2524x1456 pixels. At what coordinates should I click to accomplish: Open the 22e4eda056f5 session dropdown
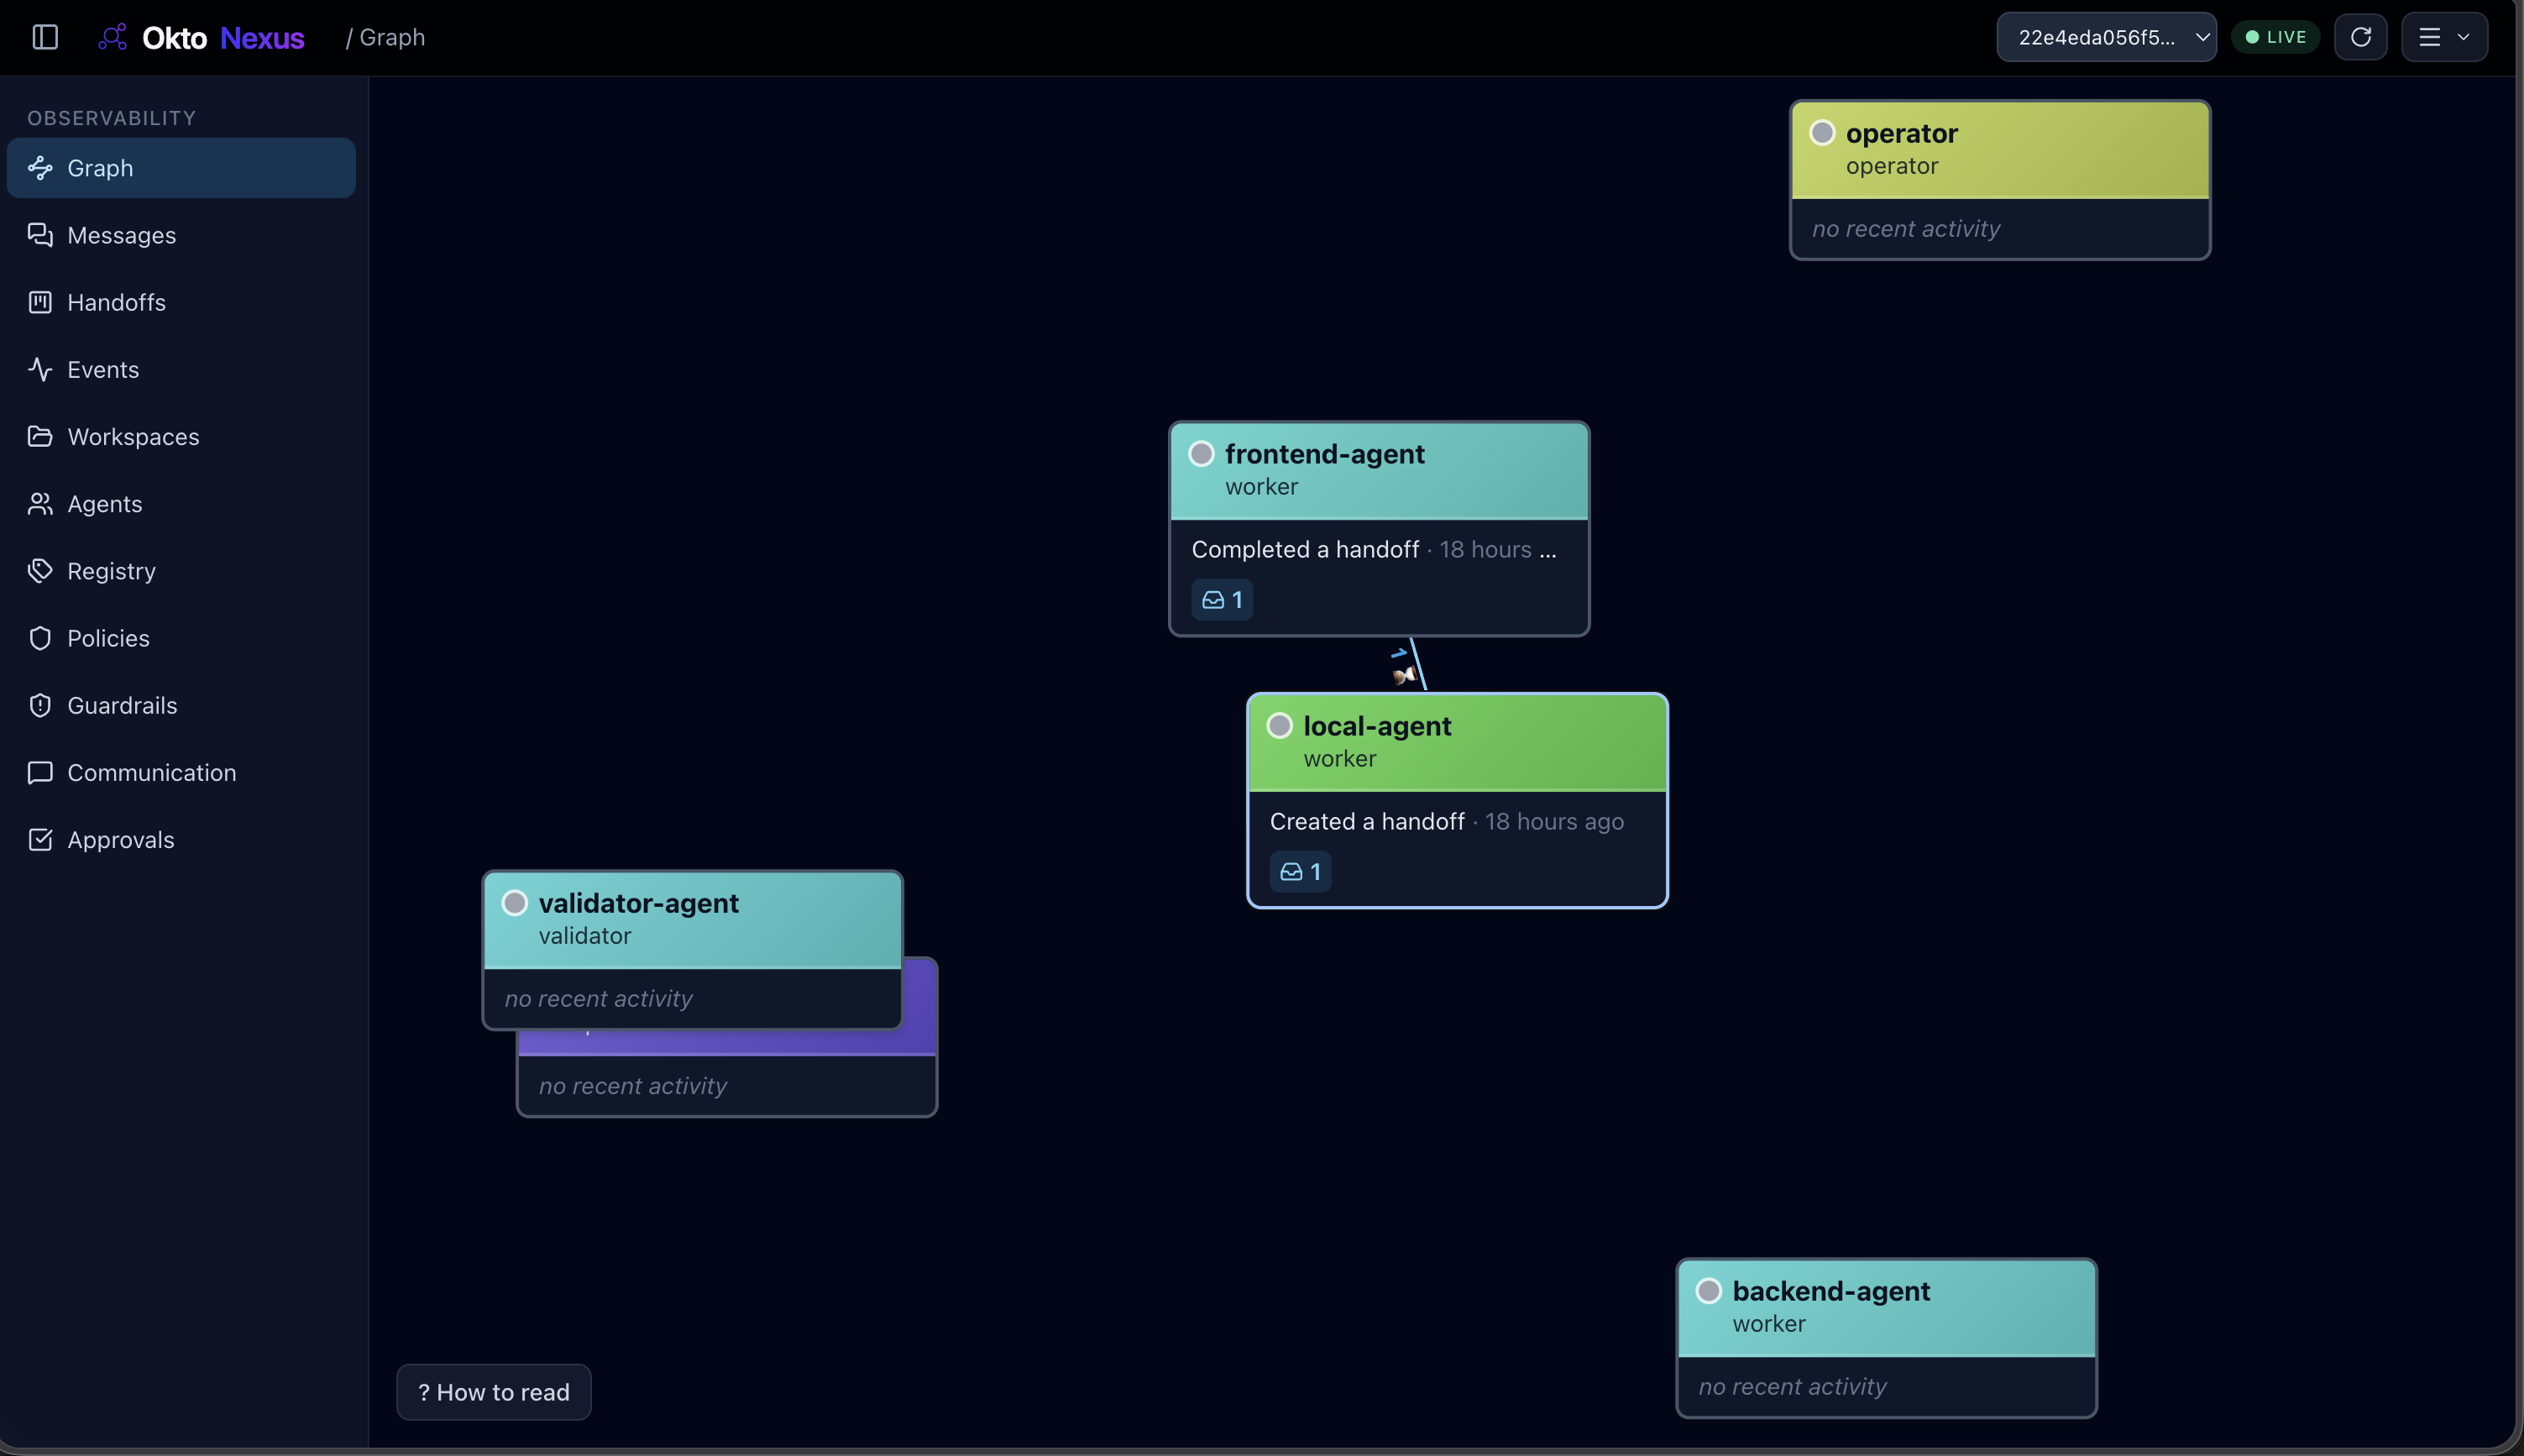[x=2106, y=37]
